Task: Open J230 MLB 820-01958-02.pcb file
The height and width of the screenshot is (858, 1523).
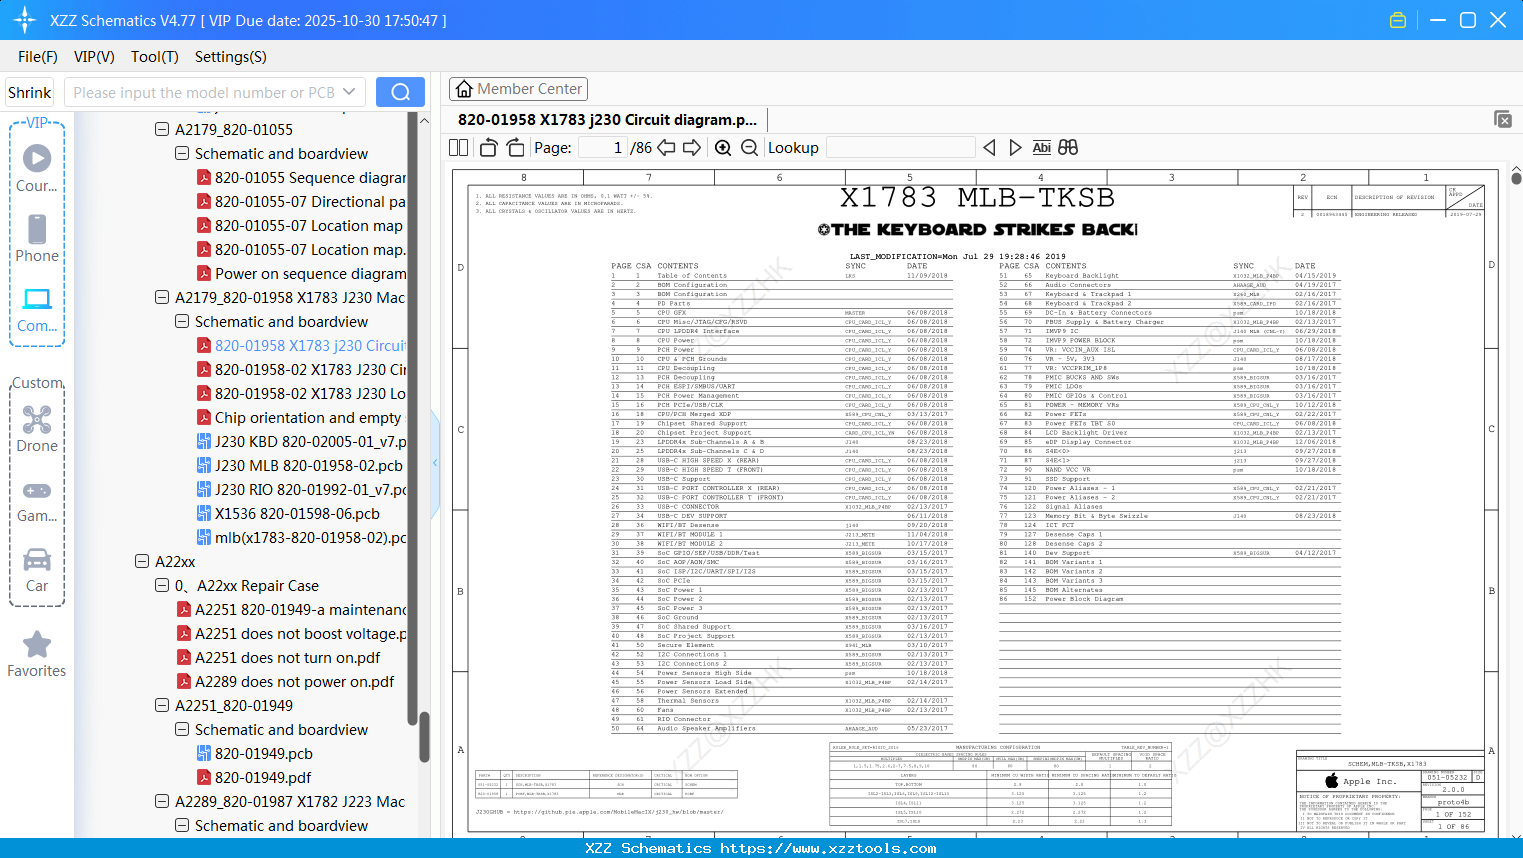Action: 308,465
